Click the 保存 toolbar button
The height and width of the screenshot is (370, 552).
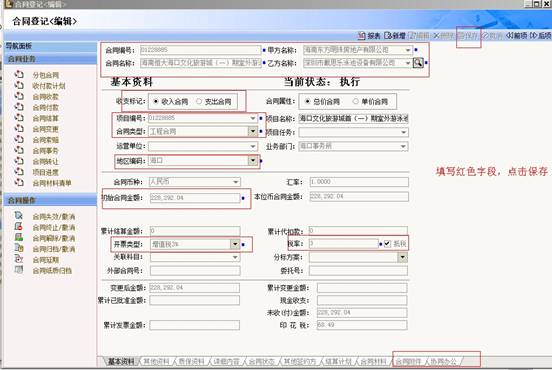(469, 36)
